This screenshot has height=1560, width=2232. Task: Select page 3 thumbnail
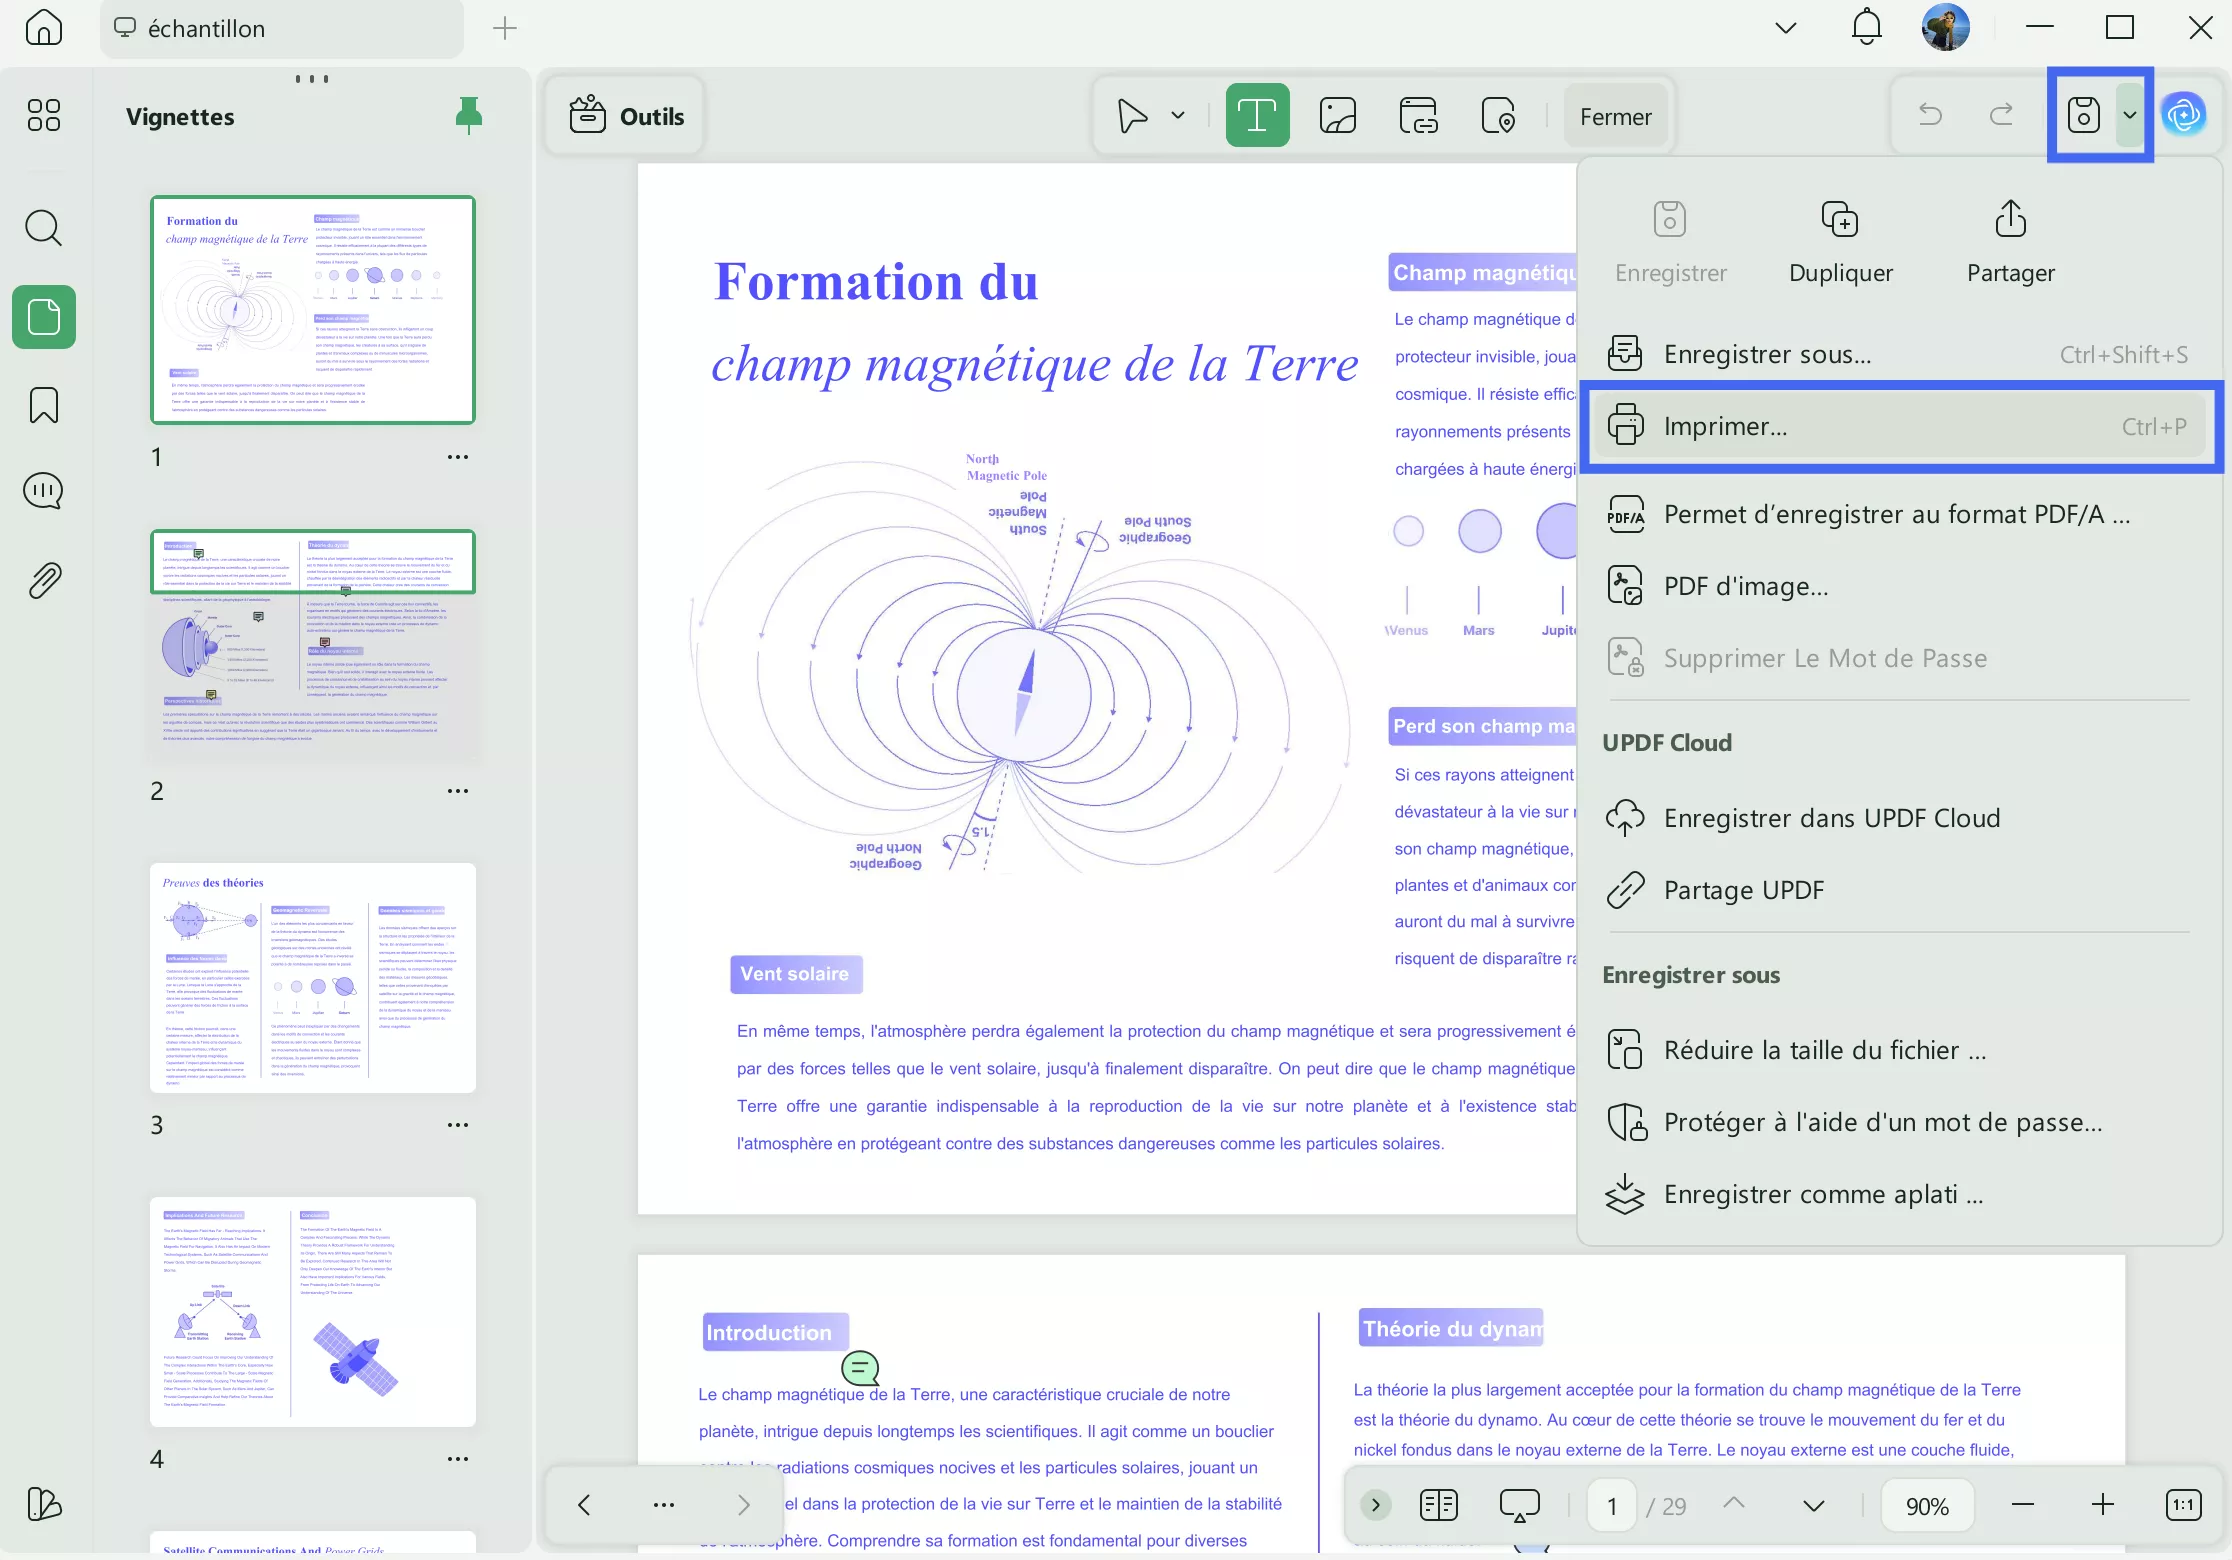tap(313, 978)
